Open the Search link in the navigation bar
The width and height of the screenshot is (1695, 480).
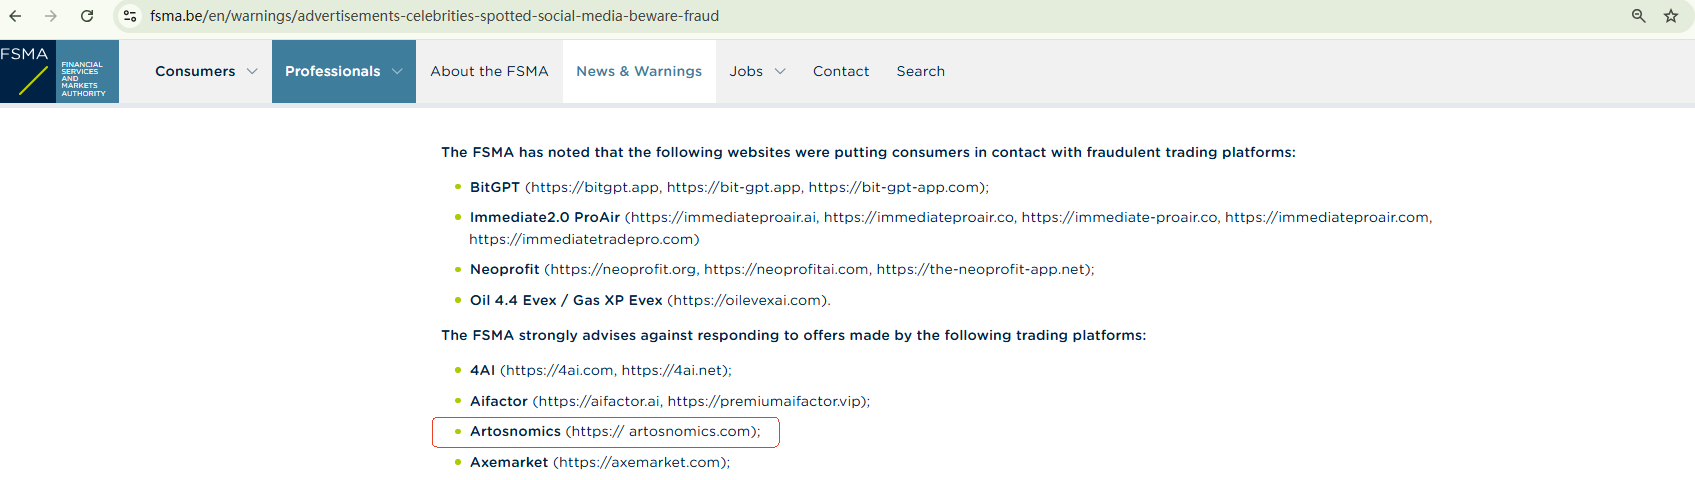coord(920,71)
